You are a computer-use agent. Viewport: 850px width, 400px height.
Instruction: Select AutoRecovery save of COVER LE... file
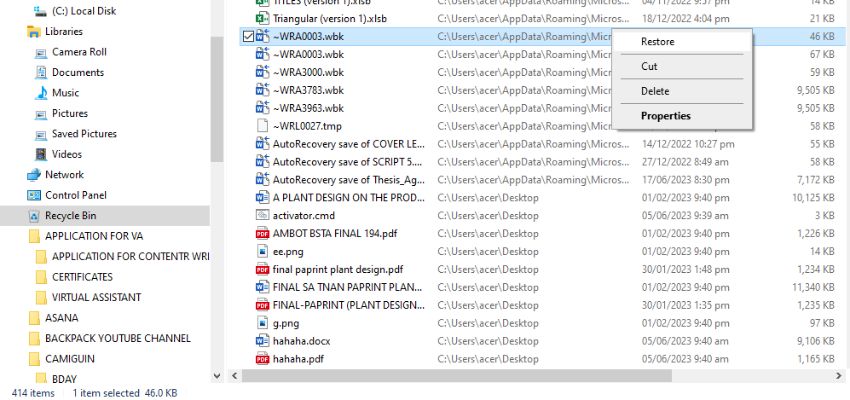[x=349, y=144]
